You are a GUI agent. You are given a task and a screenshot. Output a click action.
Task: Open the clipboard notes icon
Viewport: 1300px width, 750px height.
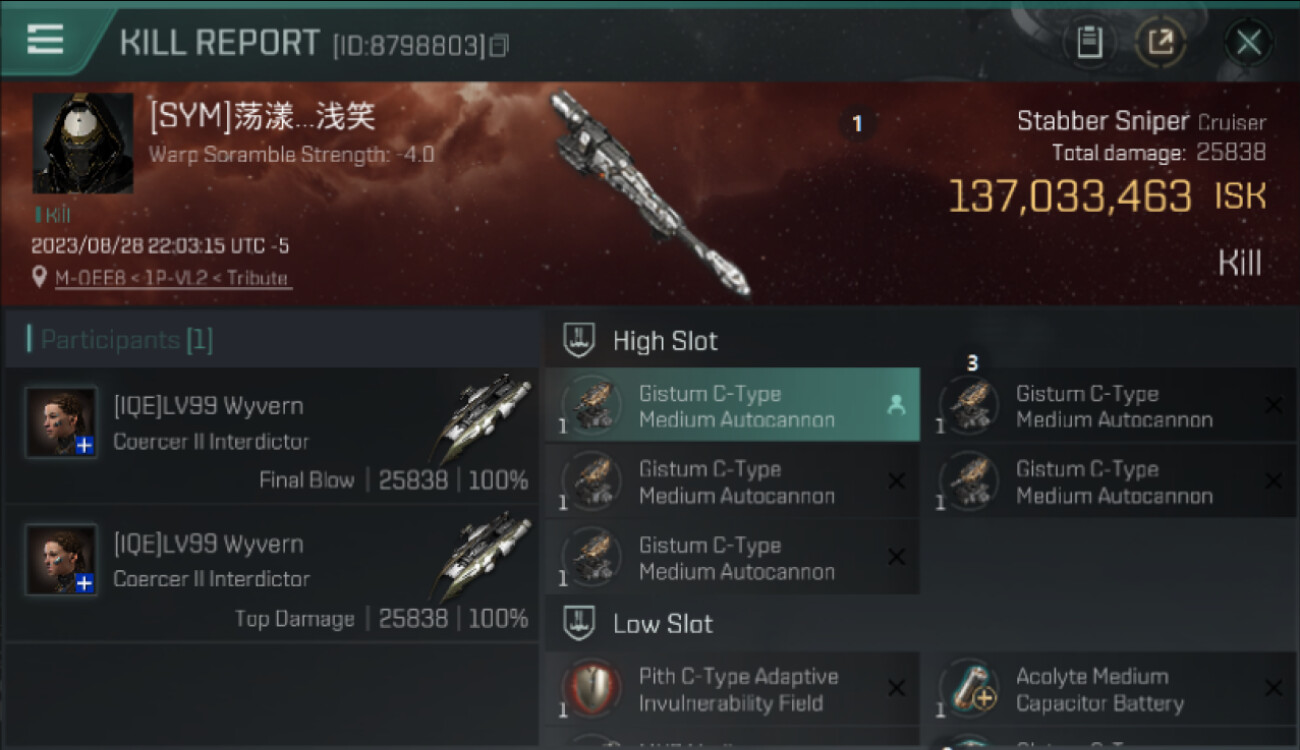pos(1090,42)
